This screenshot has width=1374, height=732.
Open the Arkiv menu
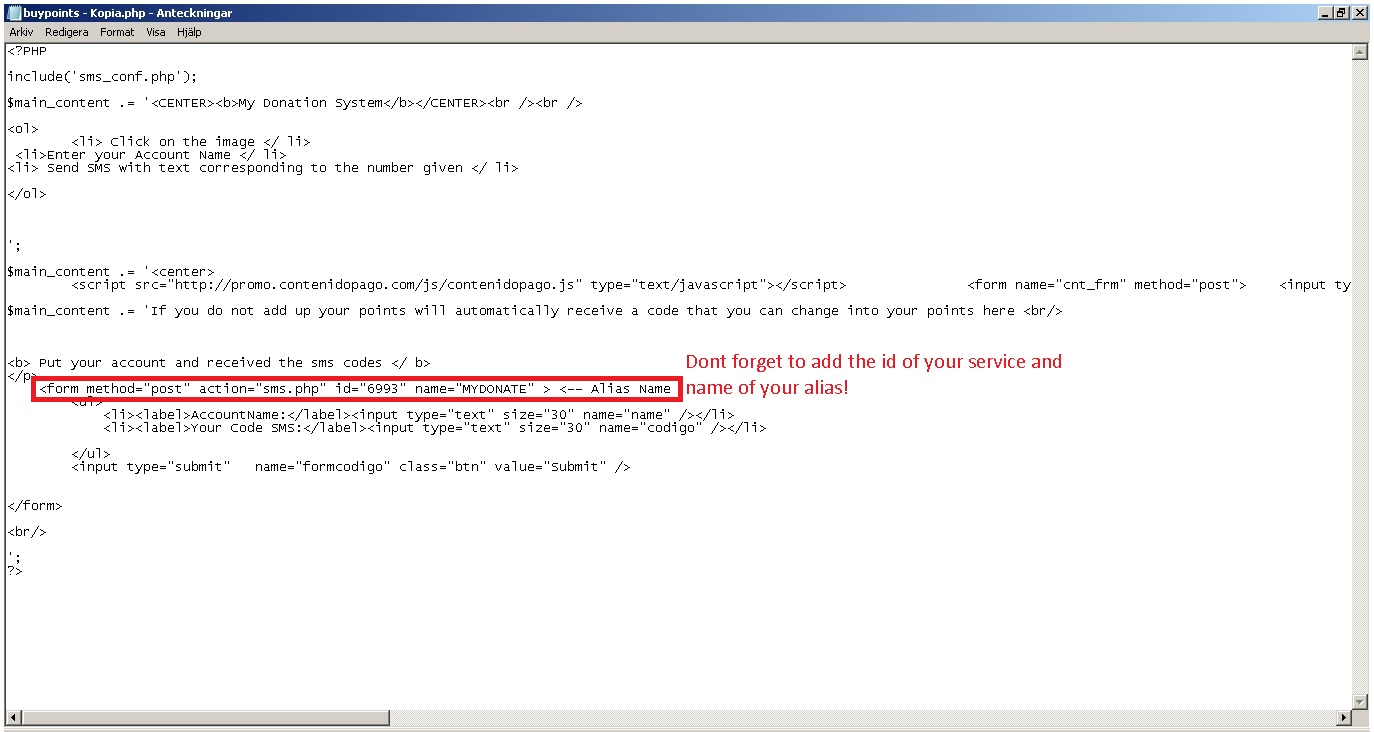(21, 32)
